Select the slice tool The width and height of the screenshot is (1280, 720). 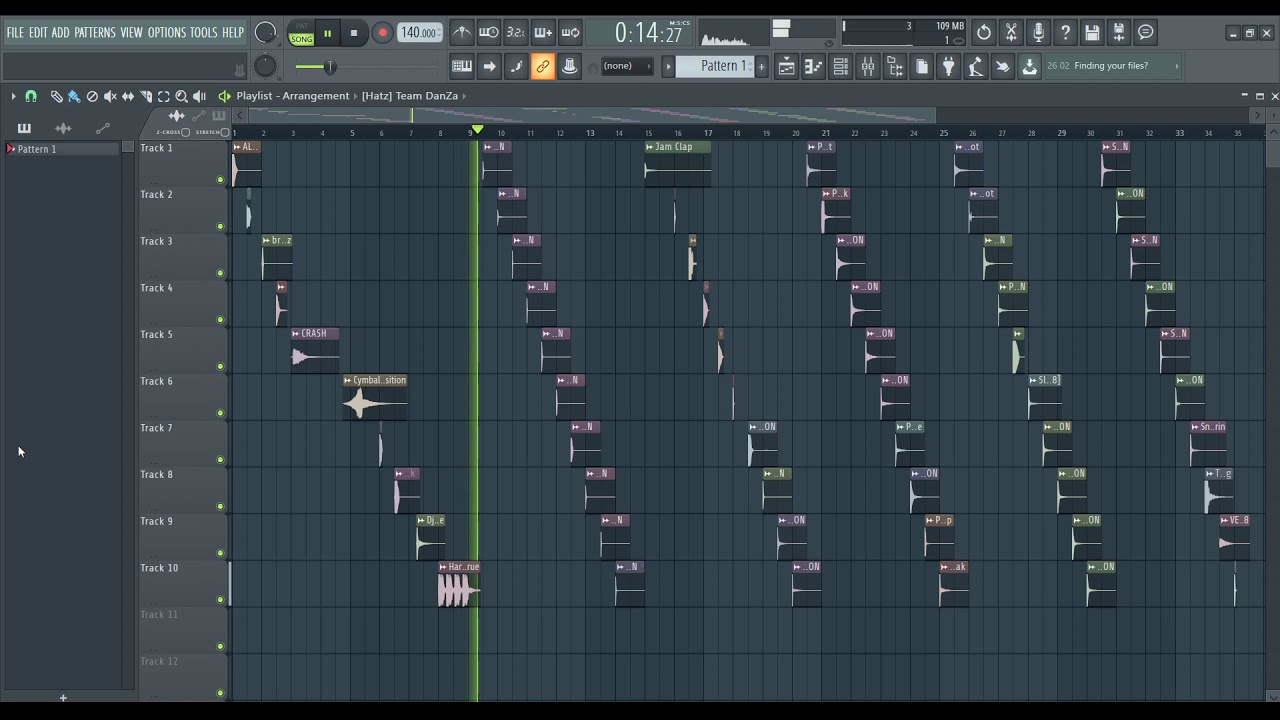coord(146,96)
